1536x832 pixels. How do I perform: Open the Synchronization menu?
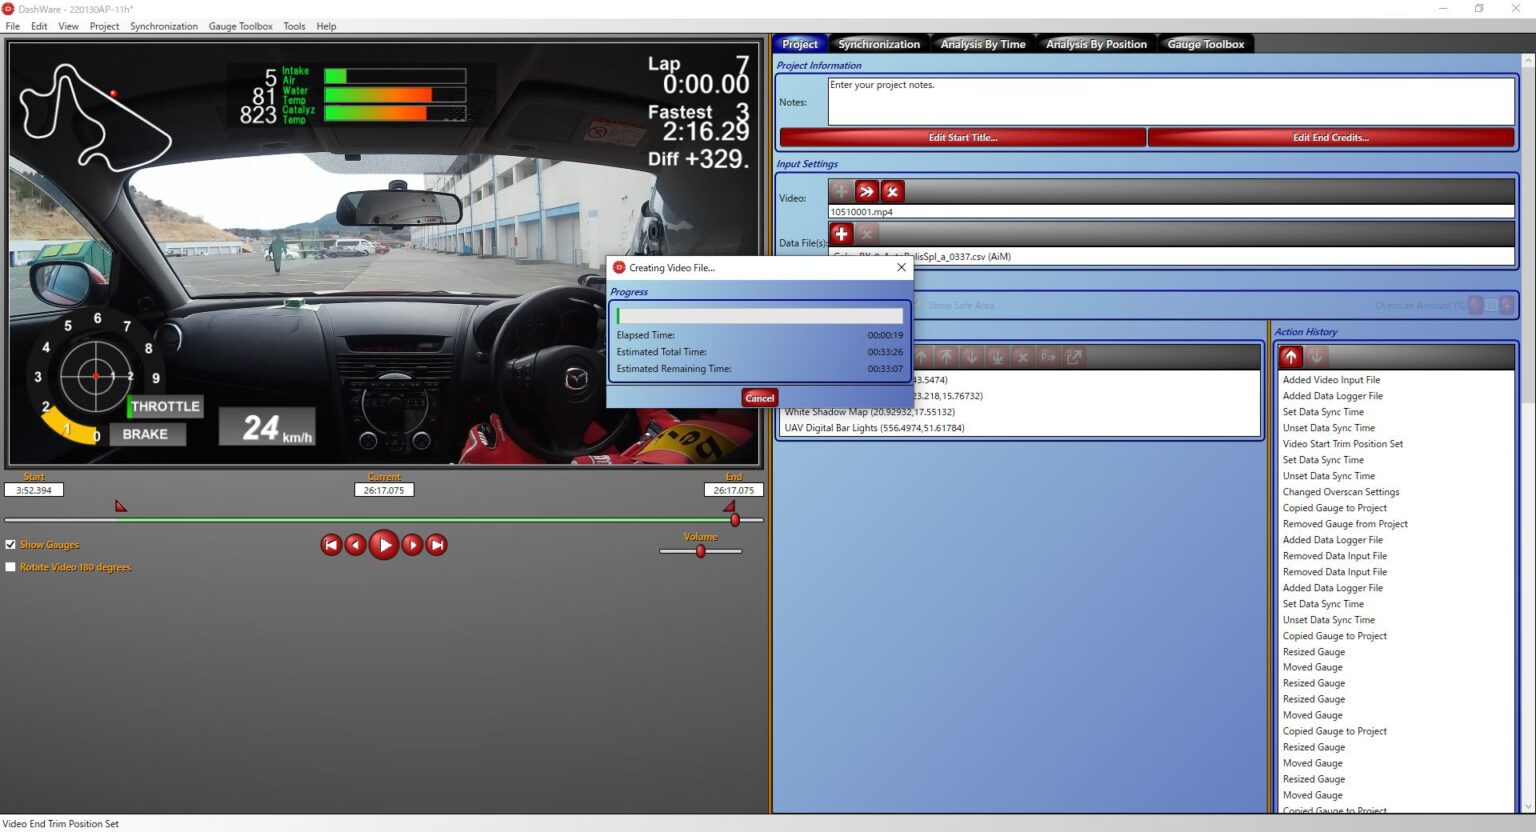click(164, 26)
